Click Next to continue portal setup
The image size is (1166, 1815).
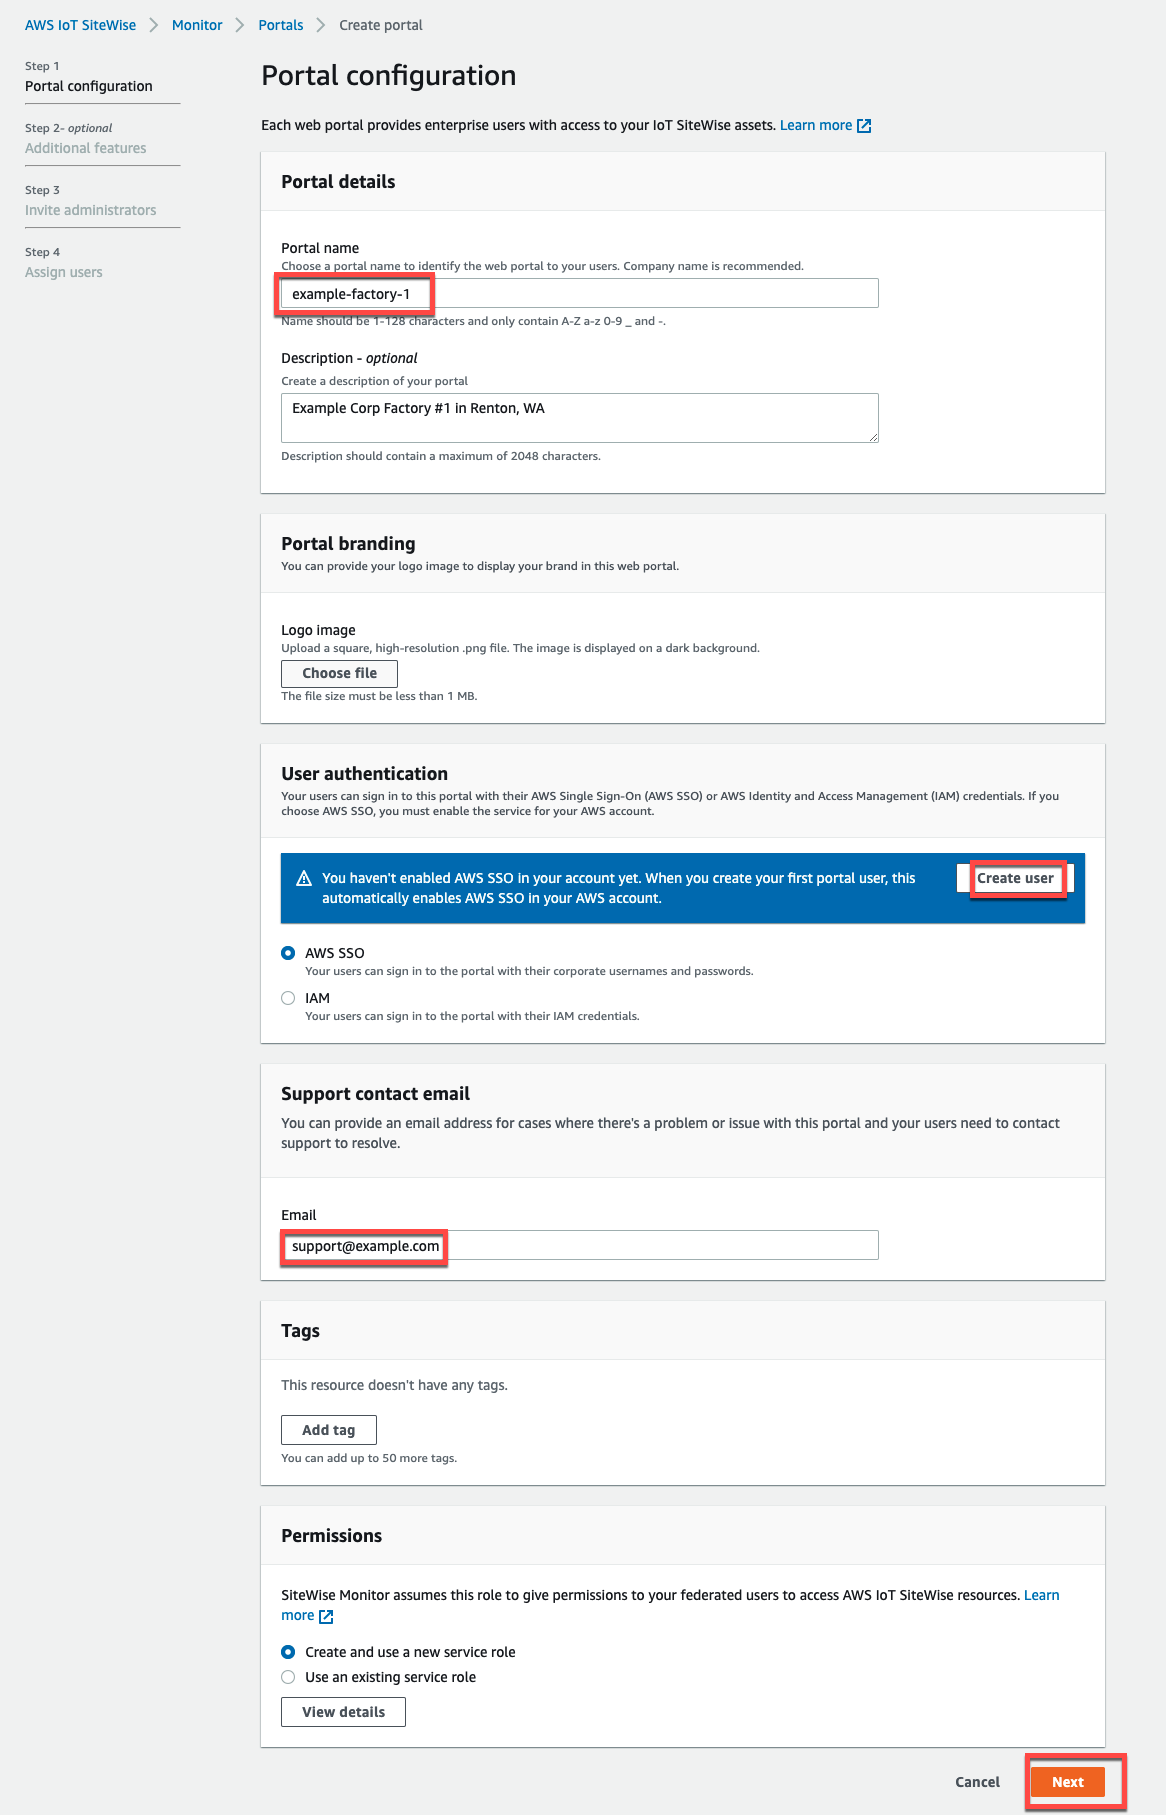(x=1068, y=1782)
